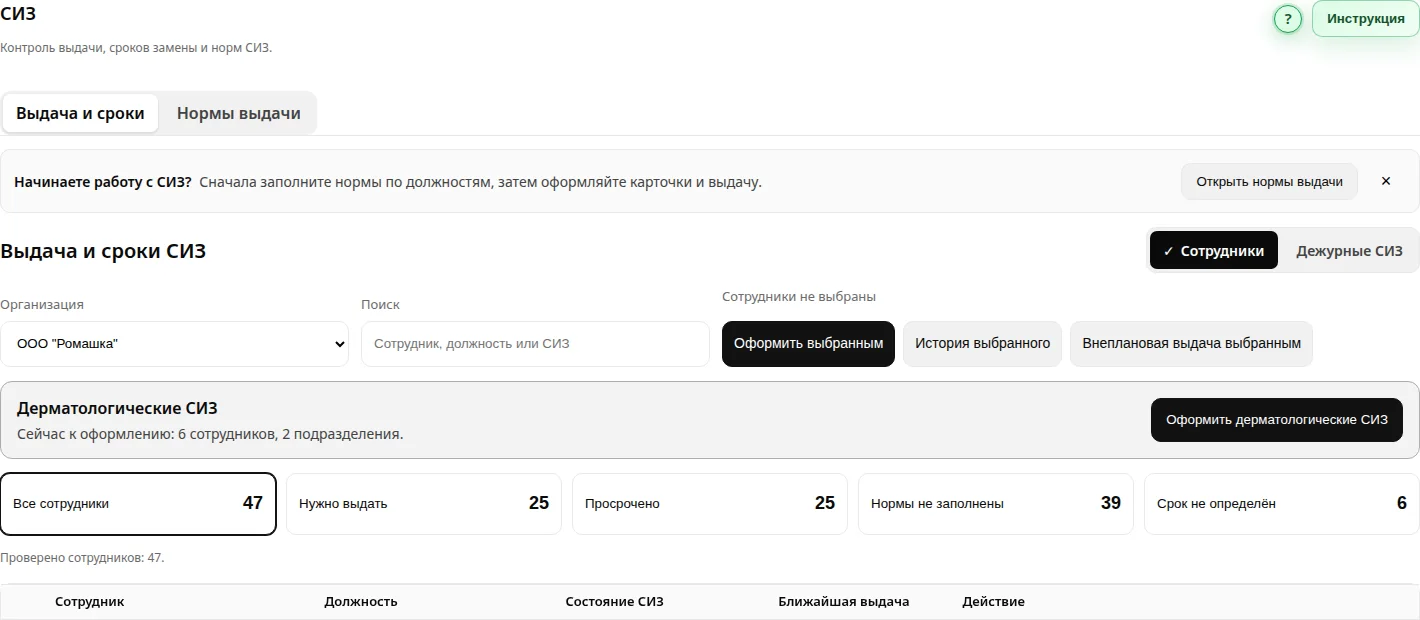Click the Состояние СИЗ column header
The width and height of the screenshot is (1420, 620).
point(614,602)
